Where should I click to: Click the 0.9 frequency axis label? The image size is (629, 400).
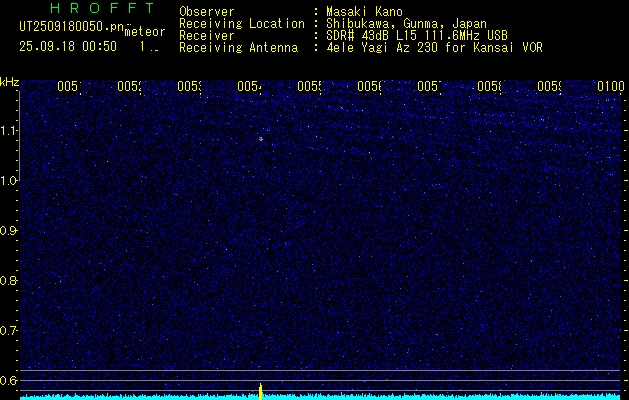[x=8, y=230]
